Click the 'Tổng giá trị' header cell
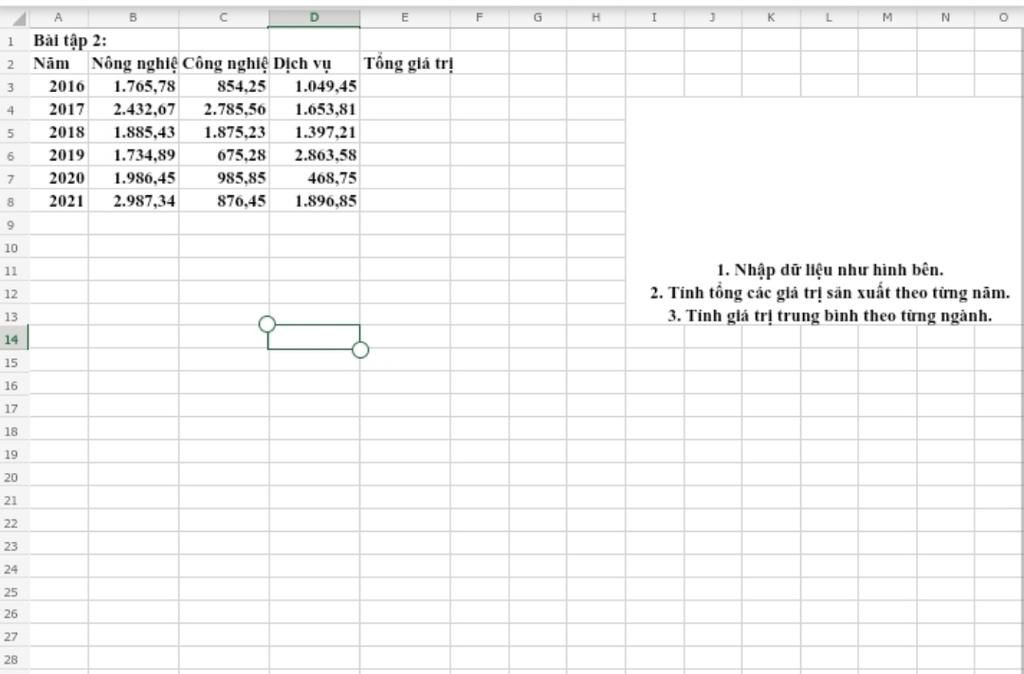1024x674 pixels. click(x=404, y=63)
